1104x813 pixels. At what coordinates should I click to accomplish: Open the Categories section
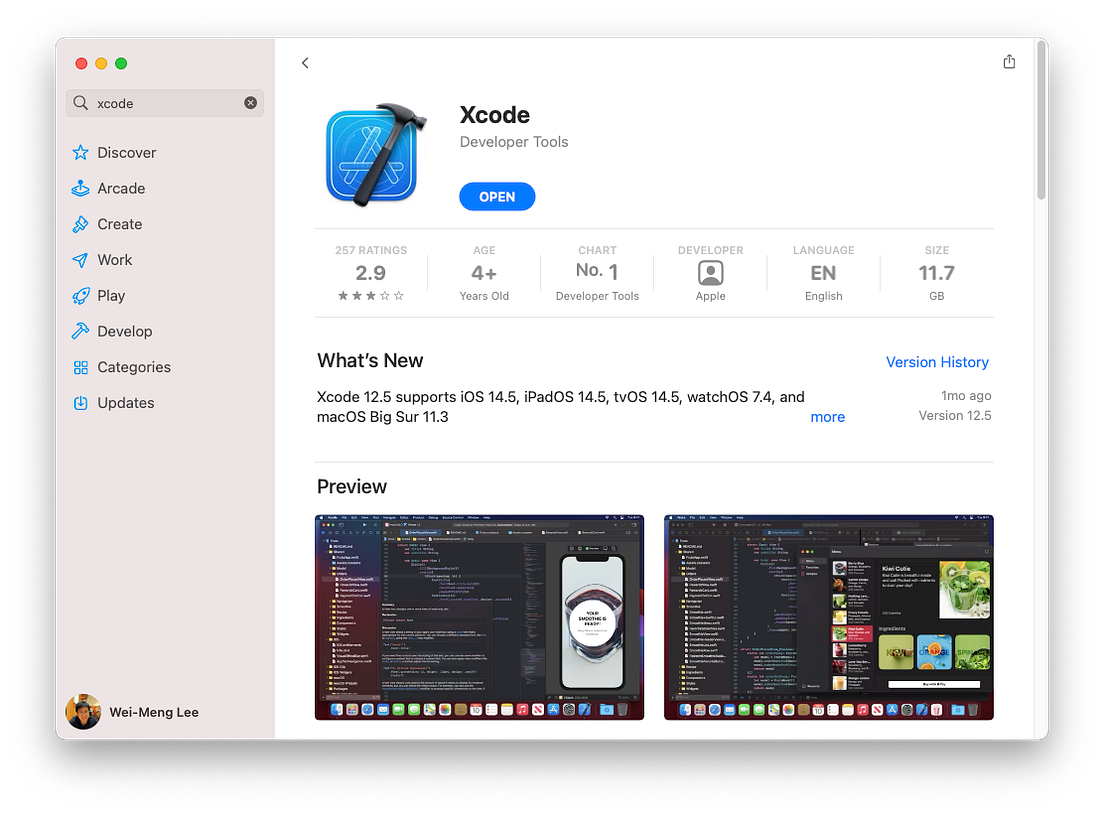click(x=134, y=367)
